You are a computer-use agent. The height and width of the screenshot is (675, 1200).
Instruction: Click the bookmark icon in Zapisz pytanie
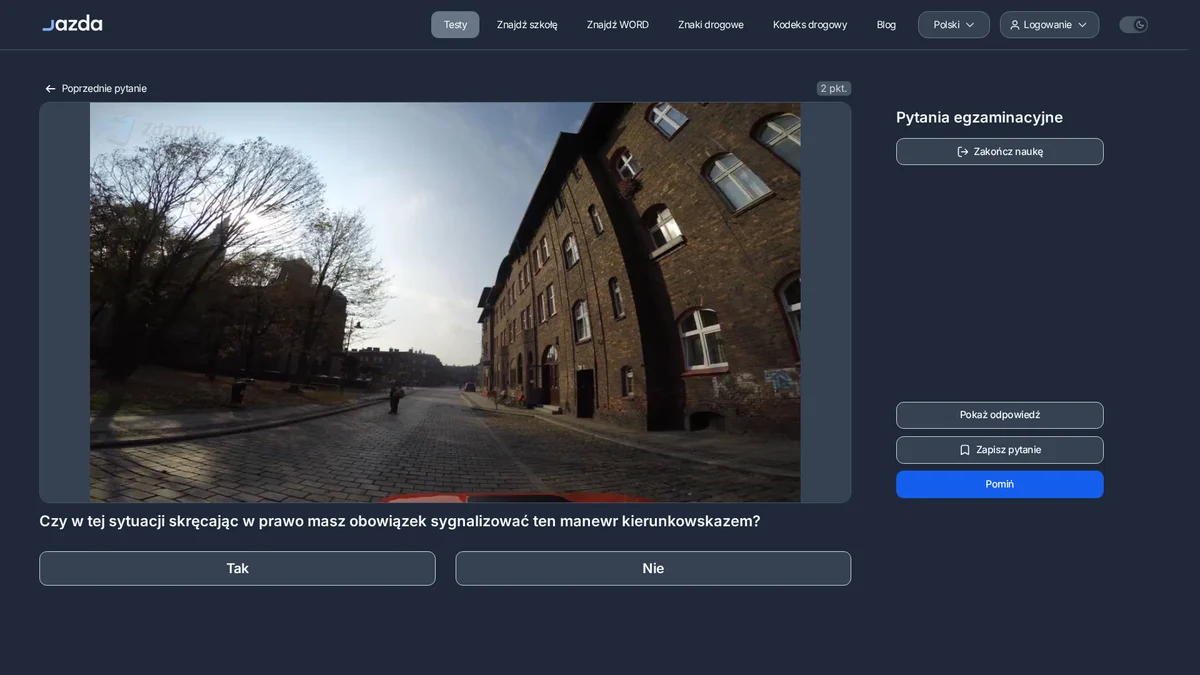pyautogui.click(x=965, y=450)
